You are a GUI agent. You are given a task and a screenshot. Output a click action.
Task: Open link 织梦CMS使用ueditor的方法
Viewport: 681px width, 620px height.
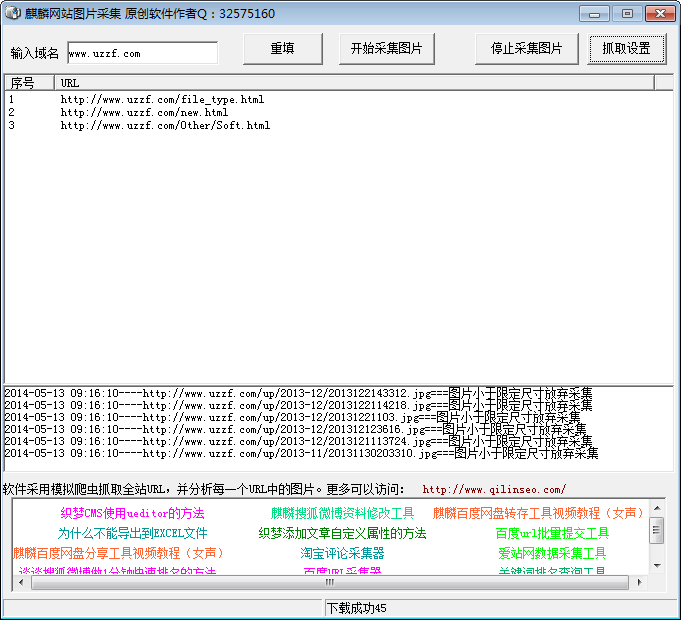pos(132,513)
